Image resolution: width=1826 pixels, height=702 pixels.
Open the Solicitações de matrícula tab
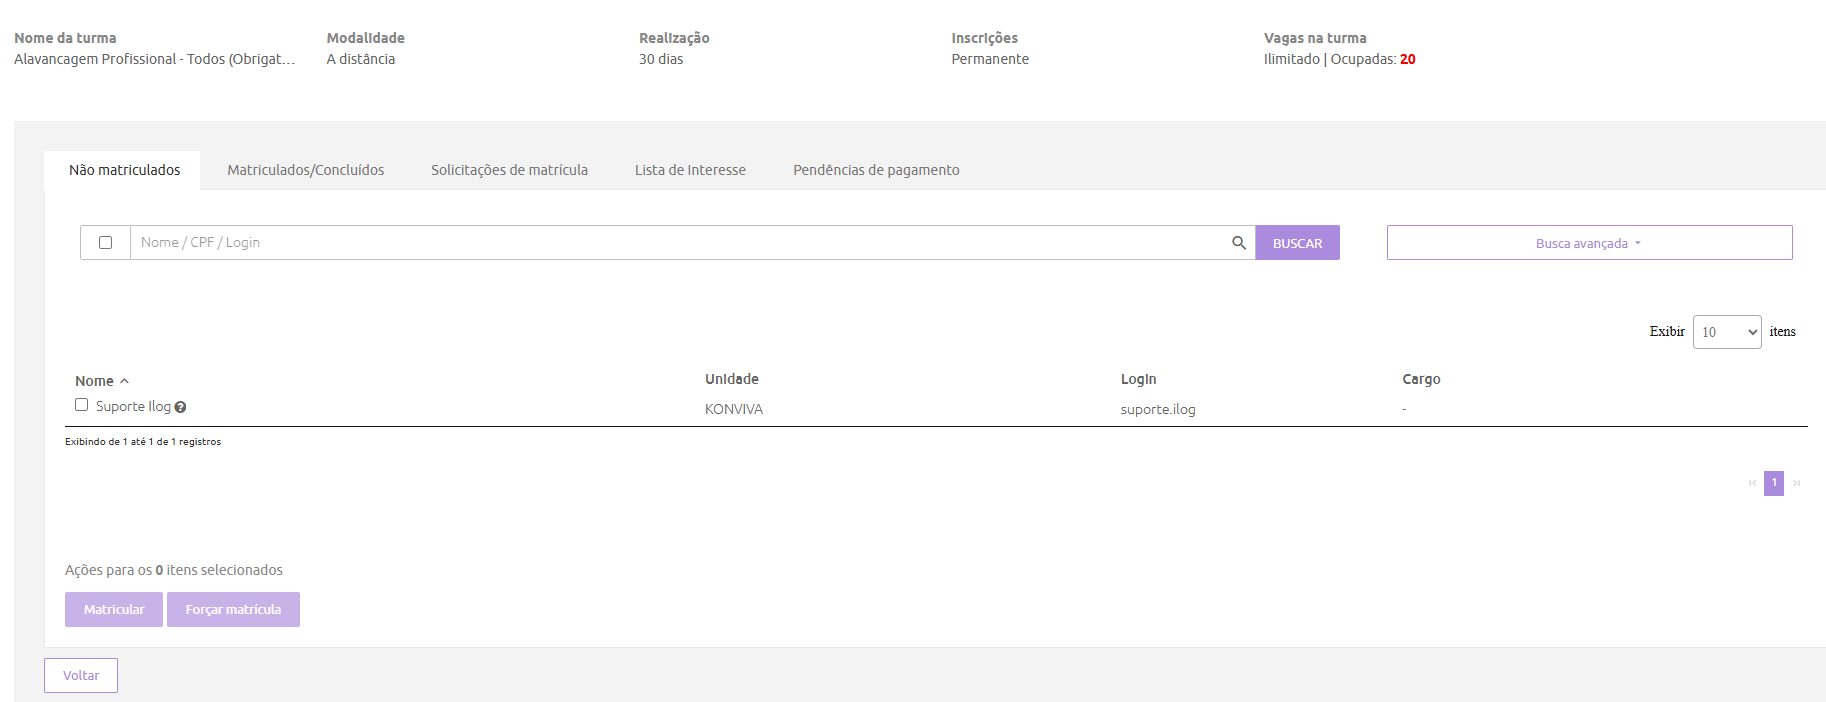tap(509, 170)
